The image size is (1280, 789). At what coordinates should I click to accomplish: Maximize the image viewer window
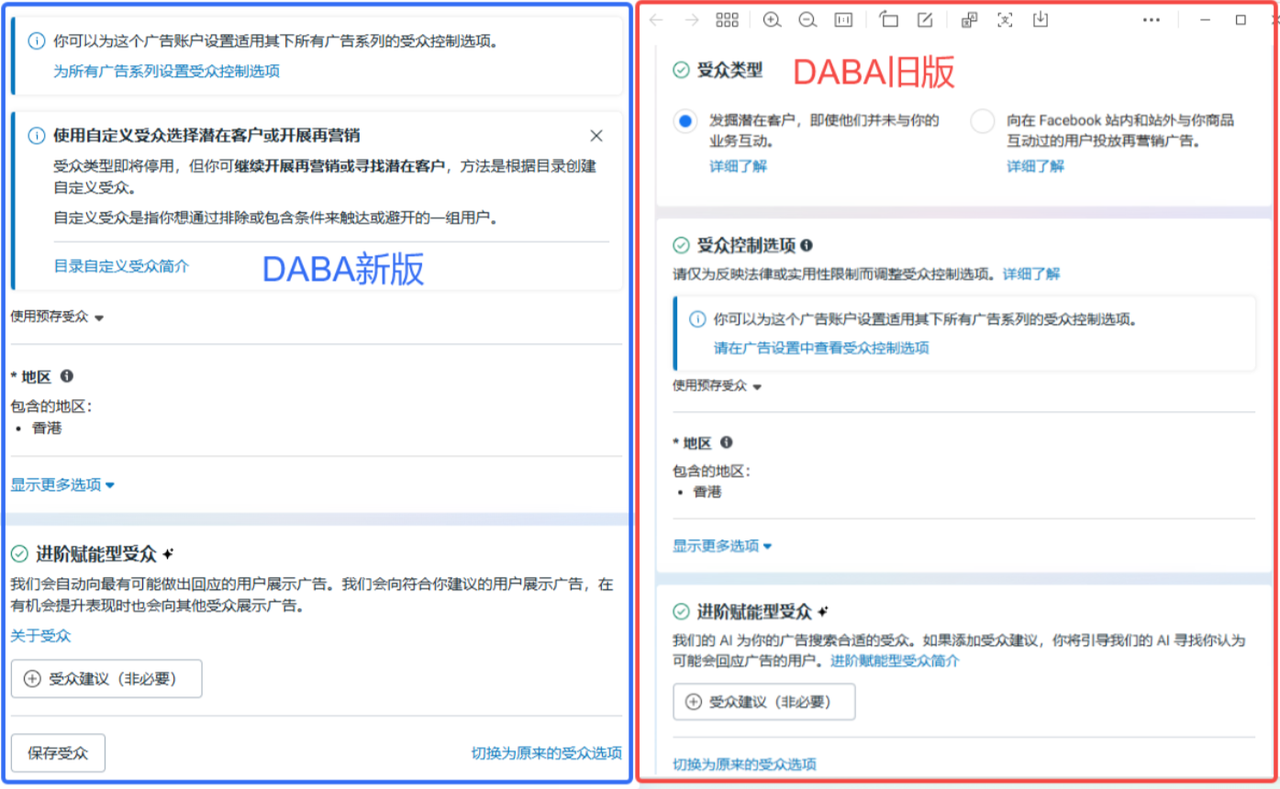coord(1241,20)
